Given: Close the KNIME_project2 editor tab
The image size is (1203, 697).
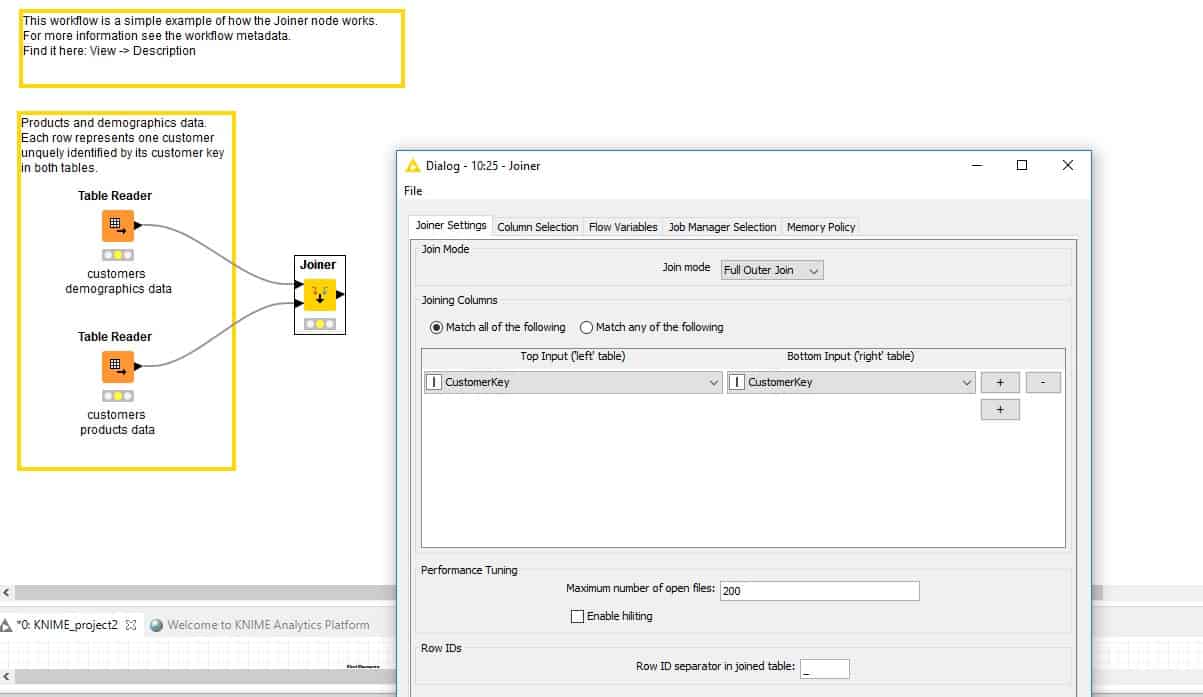Looking at the screenshot, I should (131, 624).
